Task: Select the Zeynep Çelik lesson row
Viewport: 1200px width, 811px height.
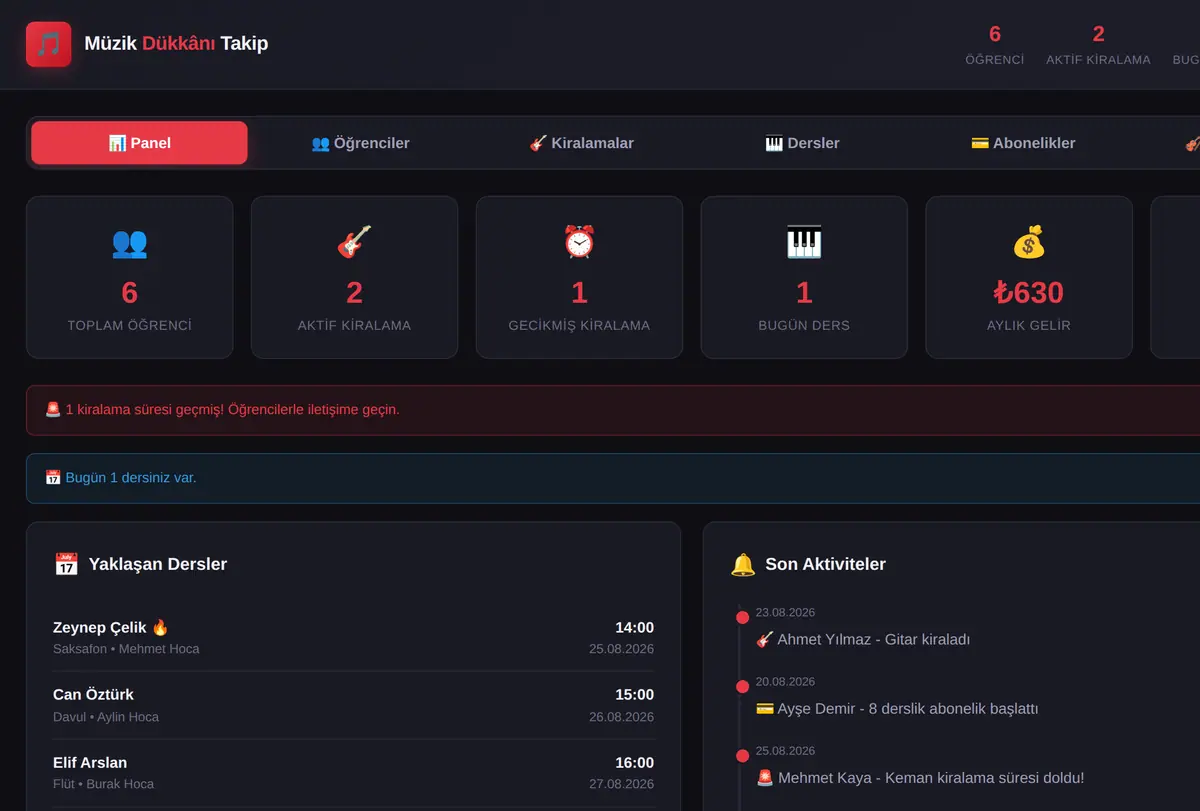Action: point(353,637)
